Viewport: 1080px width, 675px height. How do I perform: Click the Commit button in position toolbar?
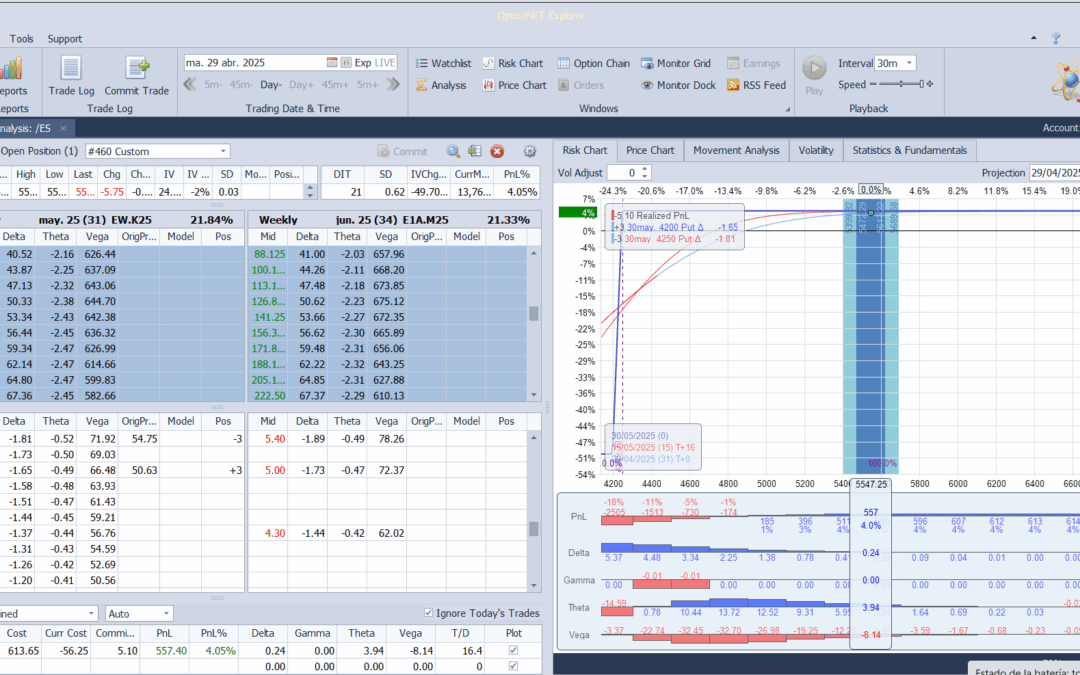click(x=403, y=152)
